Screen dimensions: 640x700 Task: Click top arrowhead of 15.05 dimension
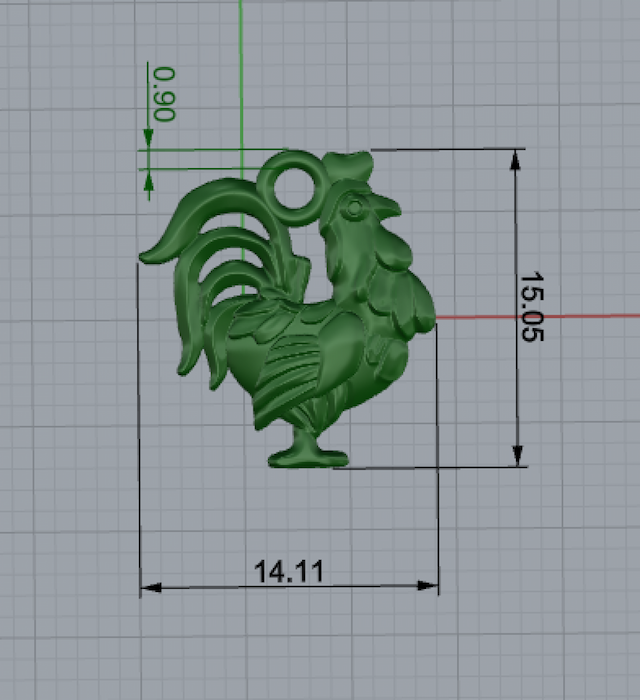(515, 160)
